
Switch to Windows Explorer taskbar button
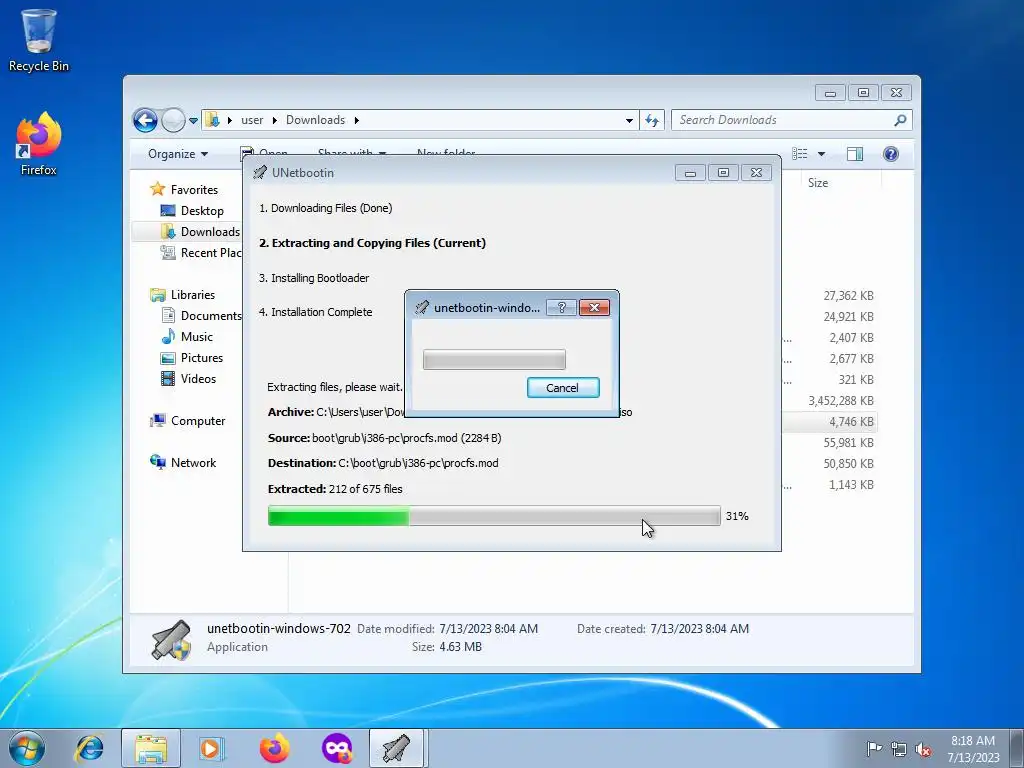(x=151, y=748)
